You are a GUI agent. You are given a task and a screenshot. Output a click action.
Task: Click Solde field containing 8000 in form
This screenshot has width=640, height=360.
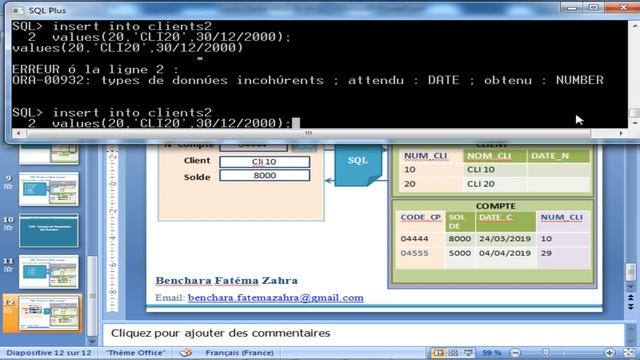264,176
